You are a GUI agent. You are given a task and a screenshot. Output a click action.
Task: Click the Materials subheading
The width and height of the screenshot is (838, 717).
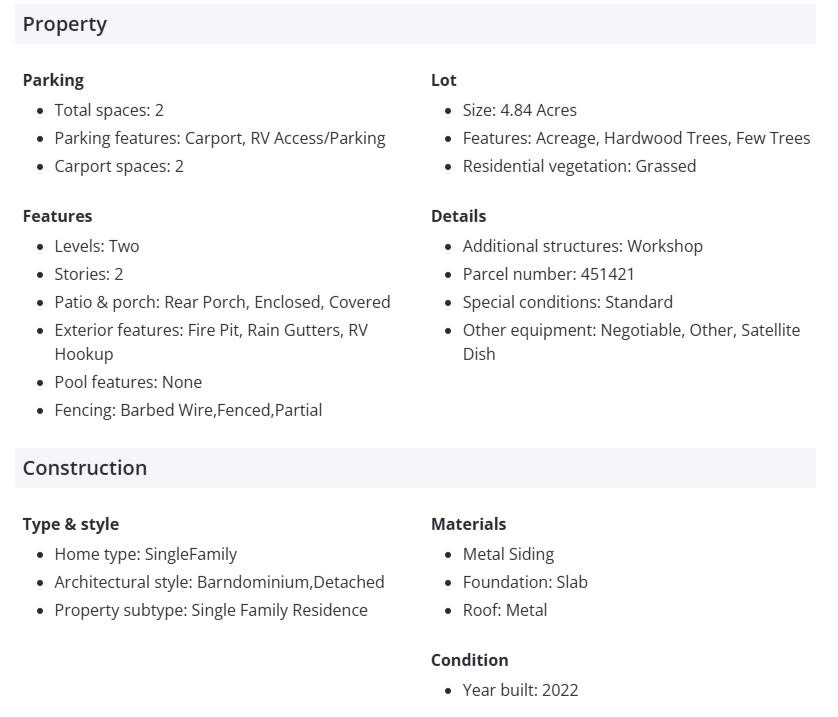468,524
